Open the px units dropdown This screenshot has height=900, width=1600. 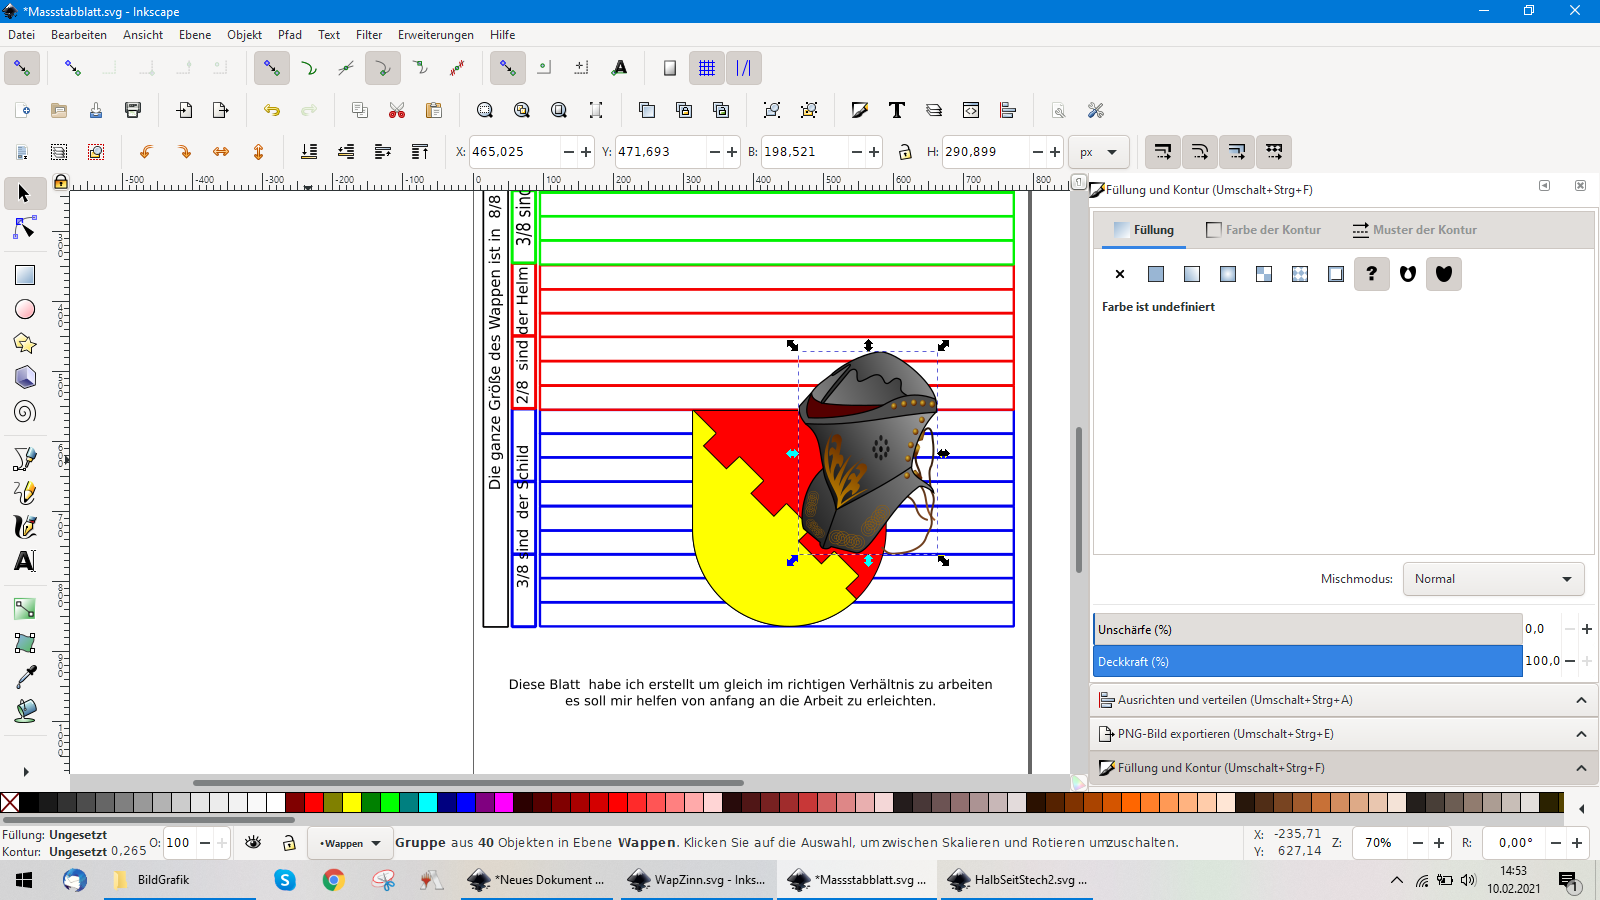[1098, 152]
